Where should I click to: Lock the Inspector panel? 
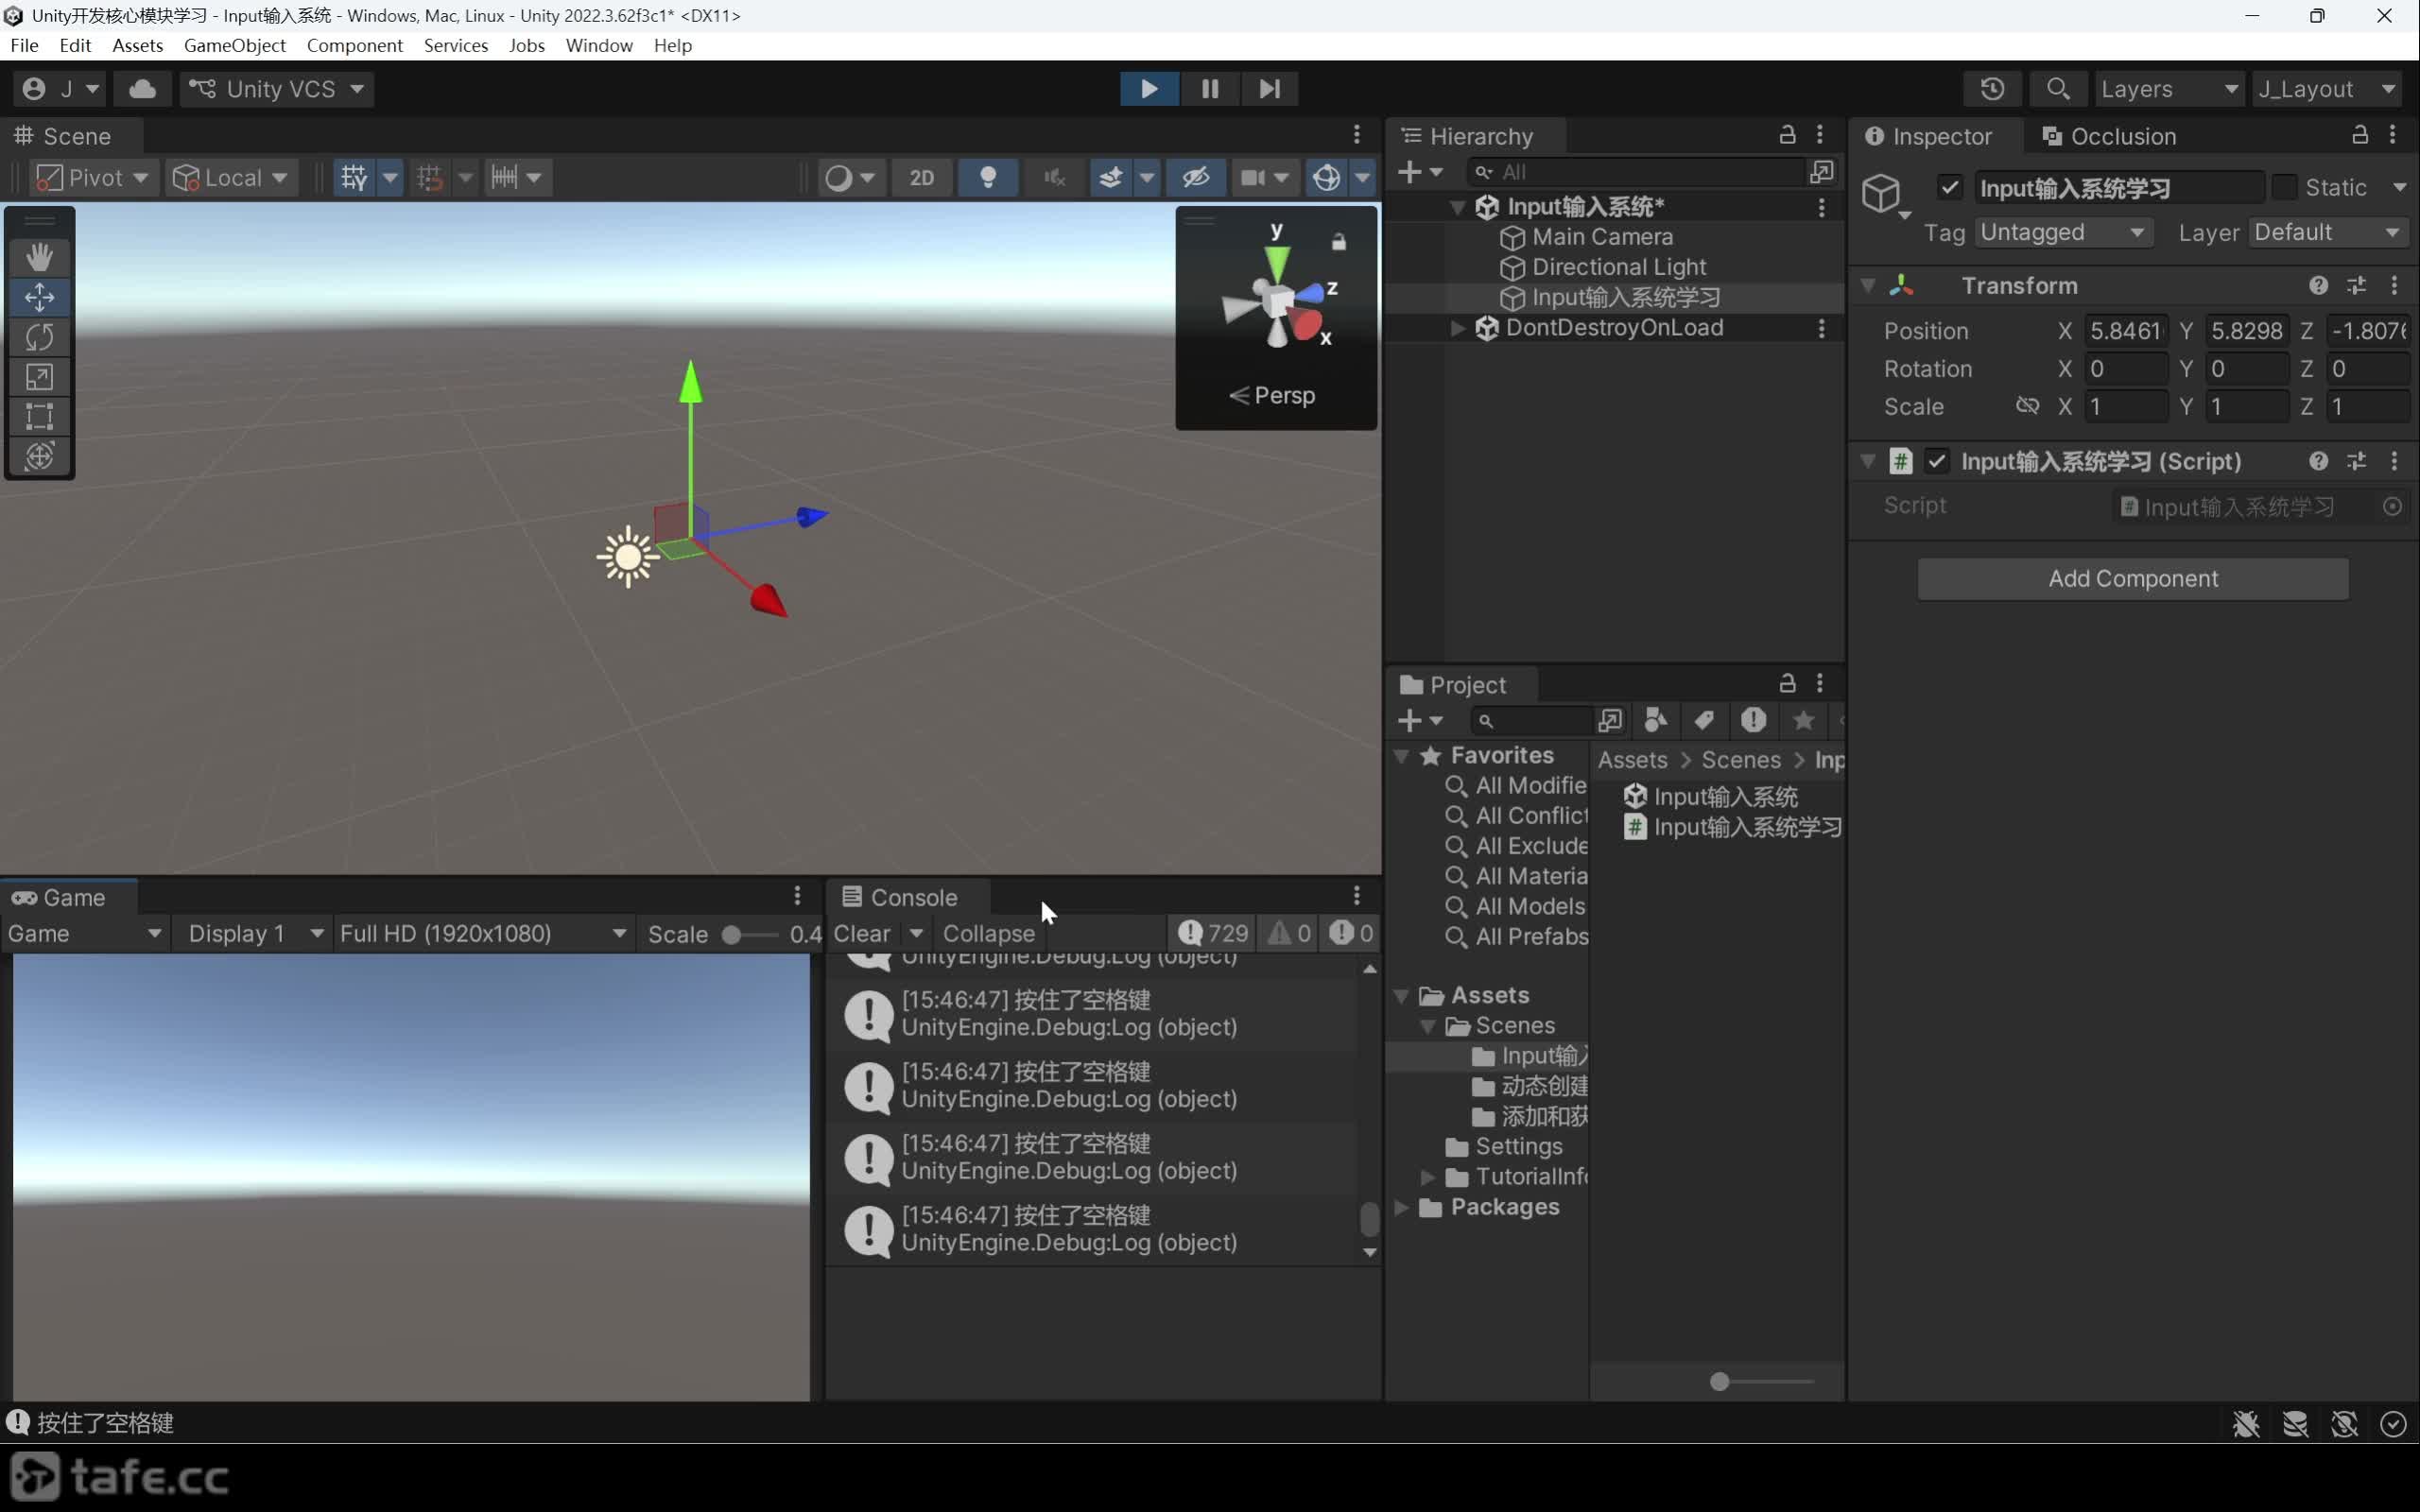click(2359, 135)
